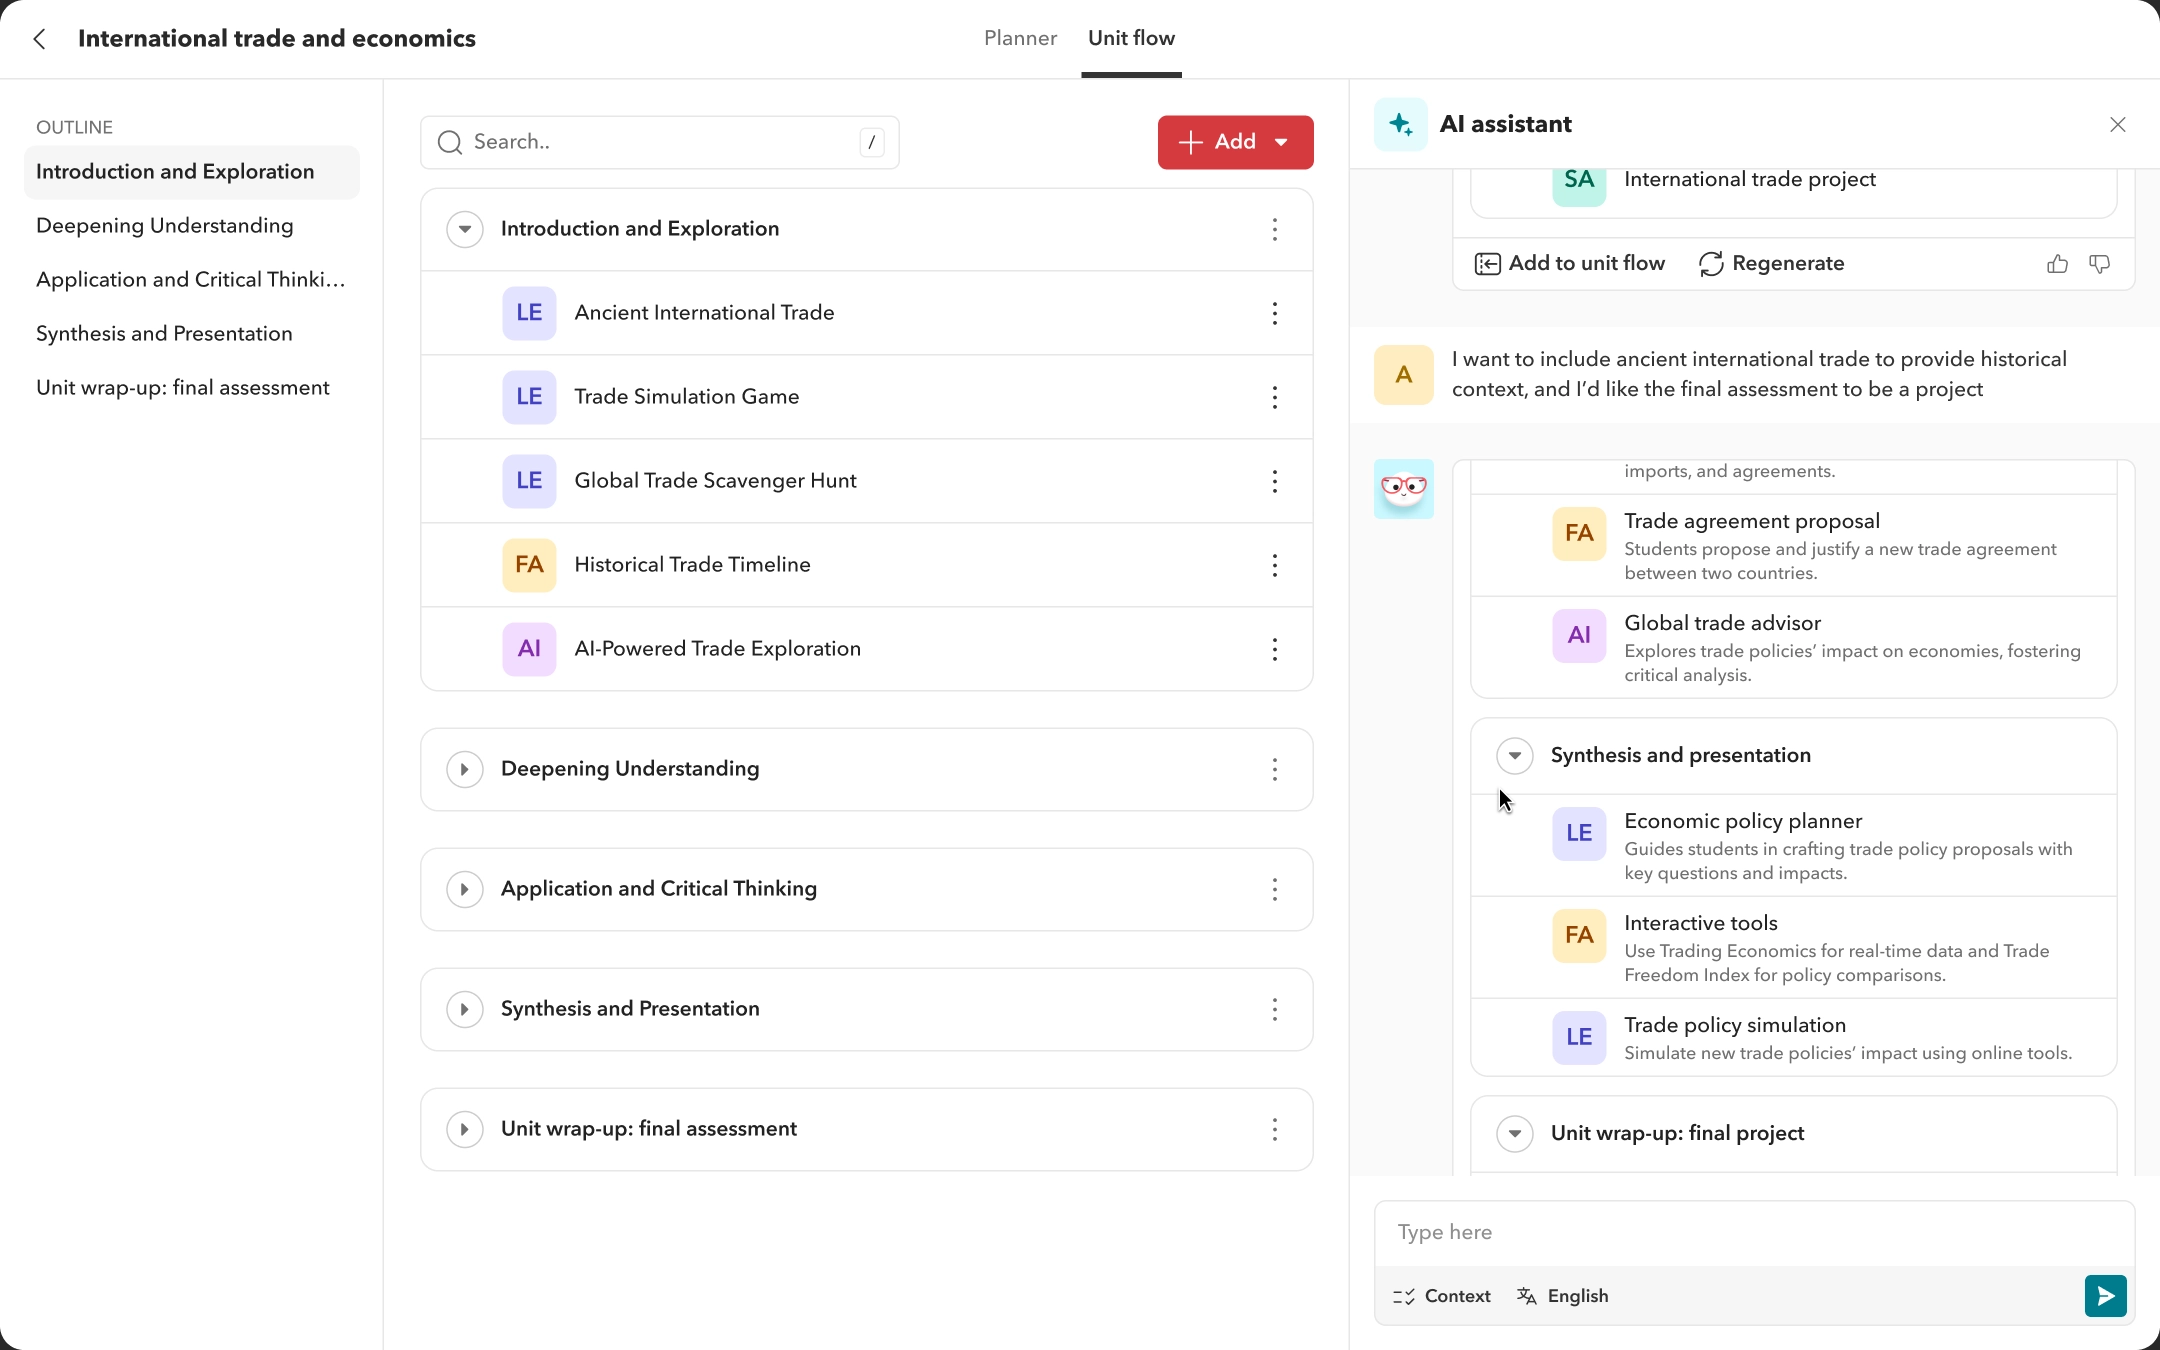
Task: Select Synthesis and Presentation in the outline
Action: [191, 334]
